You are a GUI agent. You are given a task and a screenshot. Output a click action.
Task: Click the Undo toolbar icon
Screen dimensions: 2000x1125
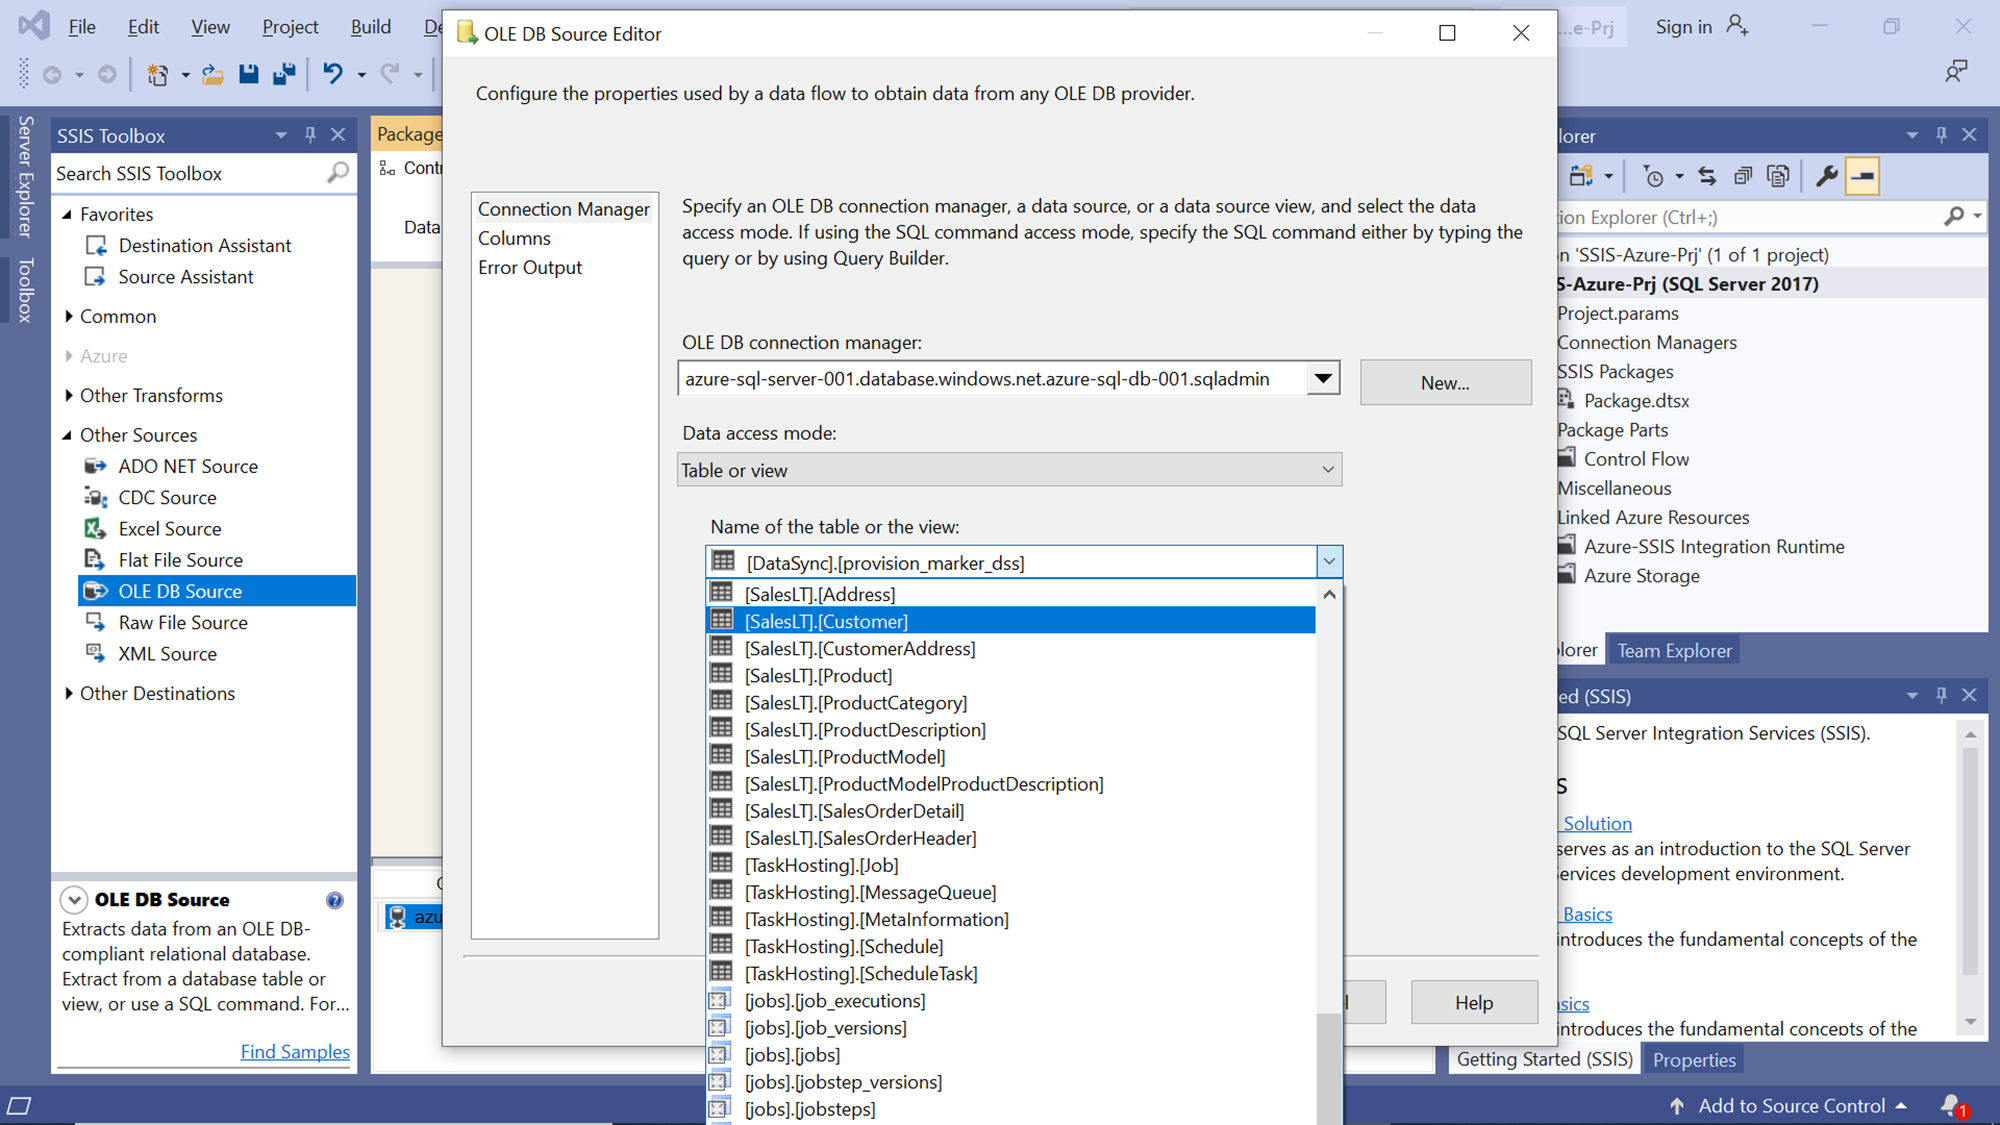coord(333,74)
